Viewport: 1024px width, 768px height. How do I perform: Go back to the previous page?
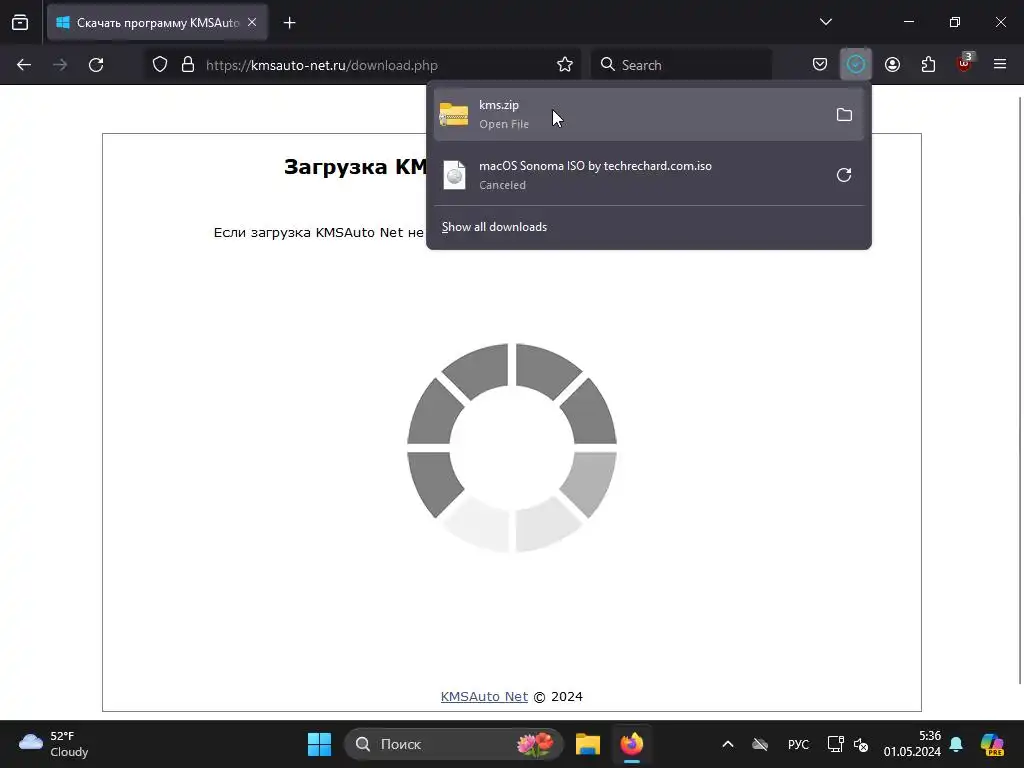coord(24,65)
